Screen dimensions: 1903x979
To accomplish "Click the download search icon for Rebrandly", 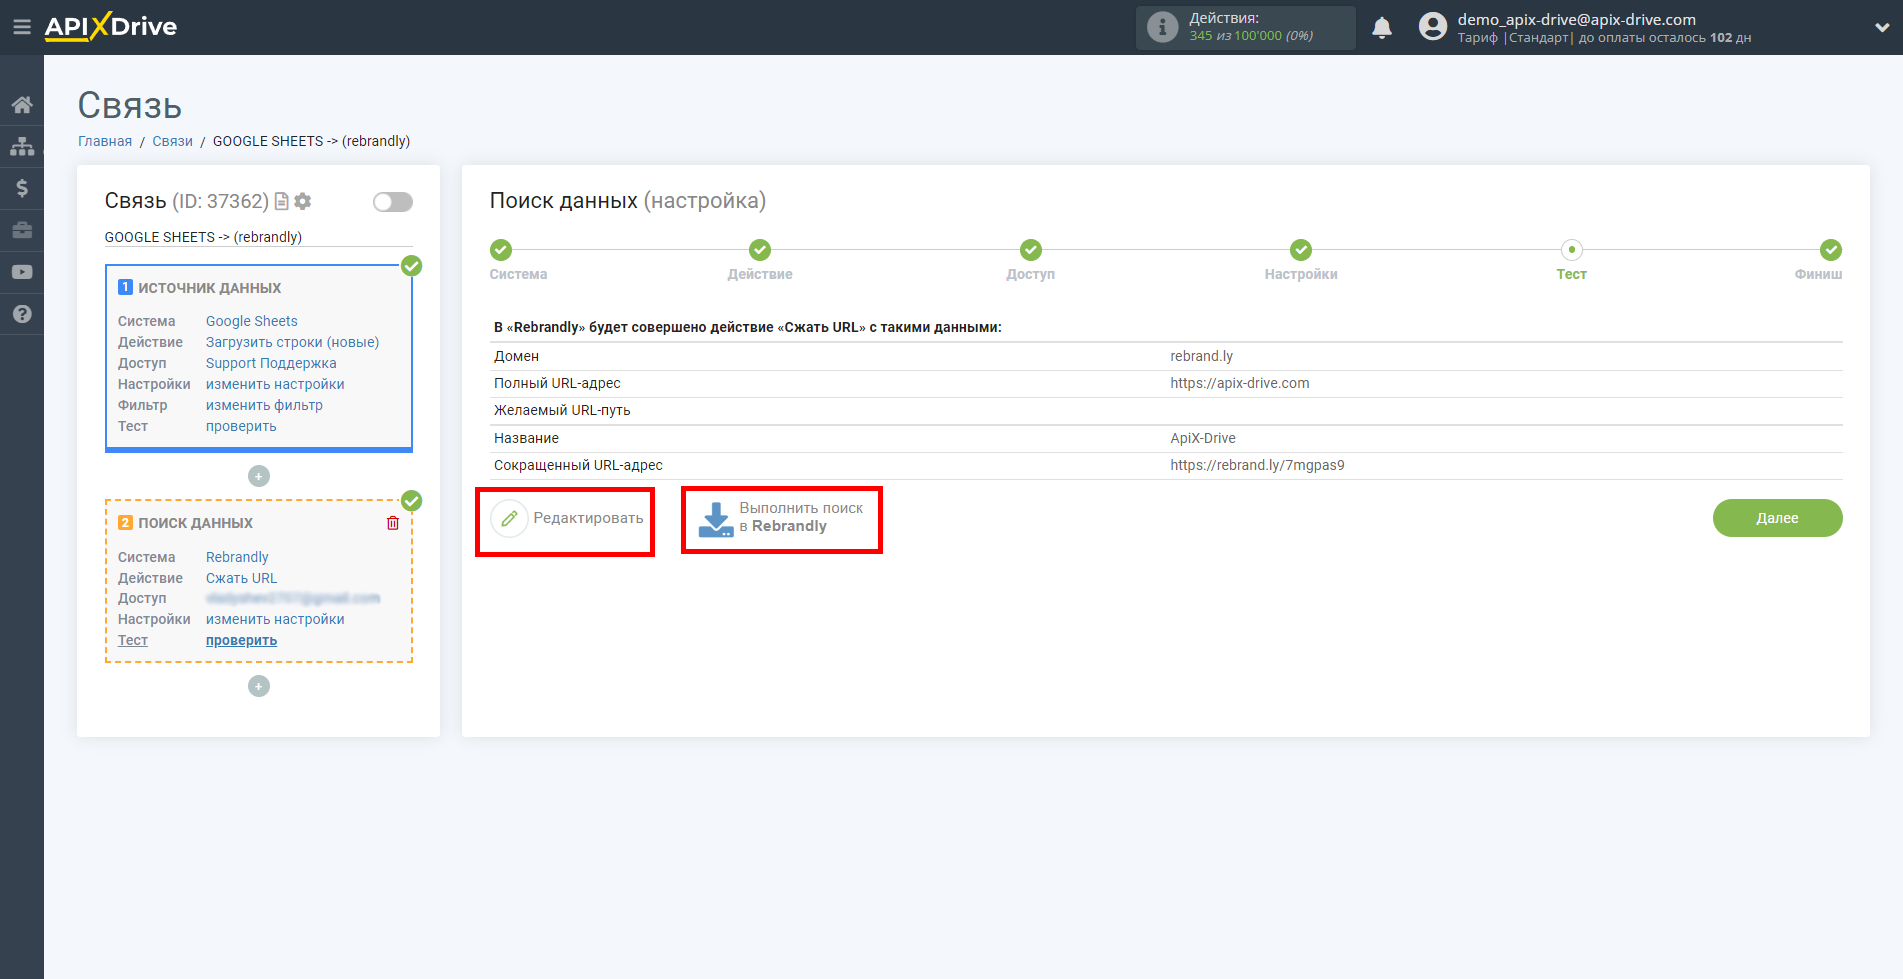I will click(716, 519).
